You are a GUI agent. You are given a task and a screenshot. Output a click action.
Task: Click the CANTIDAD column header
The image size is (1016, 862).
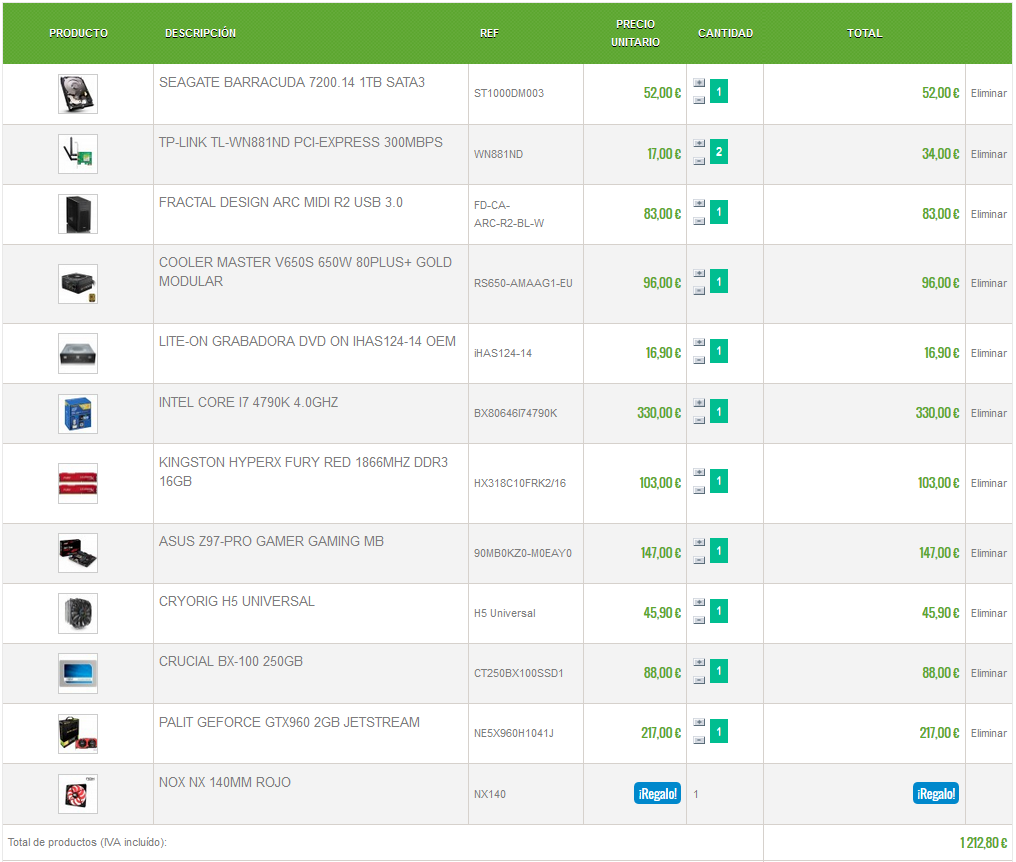click(x=725, y=33)
